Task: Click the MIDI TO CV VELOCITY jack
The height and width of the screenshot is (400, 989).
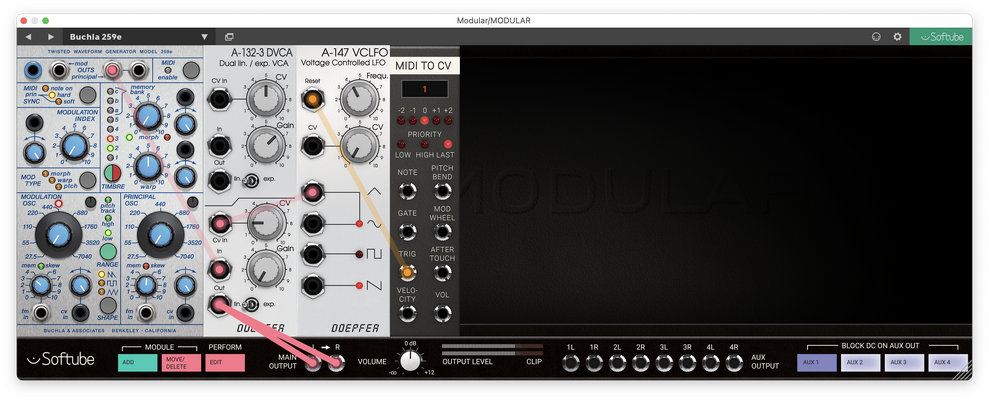Action: point(407,312)
